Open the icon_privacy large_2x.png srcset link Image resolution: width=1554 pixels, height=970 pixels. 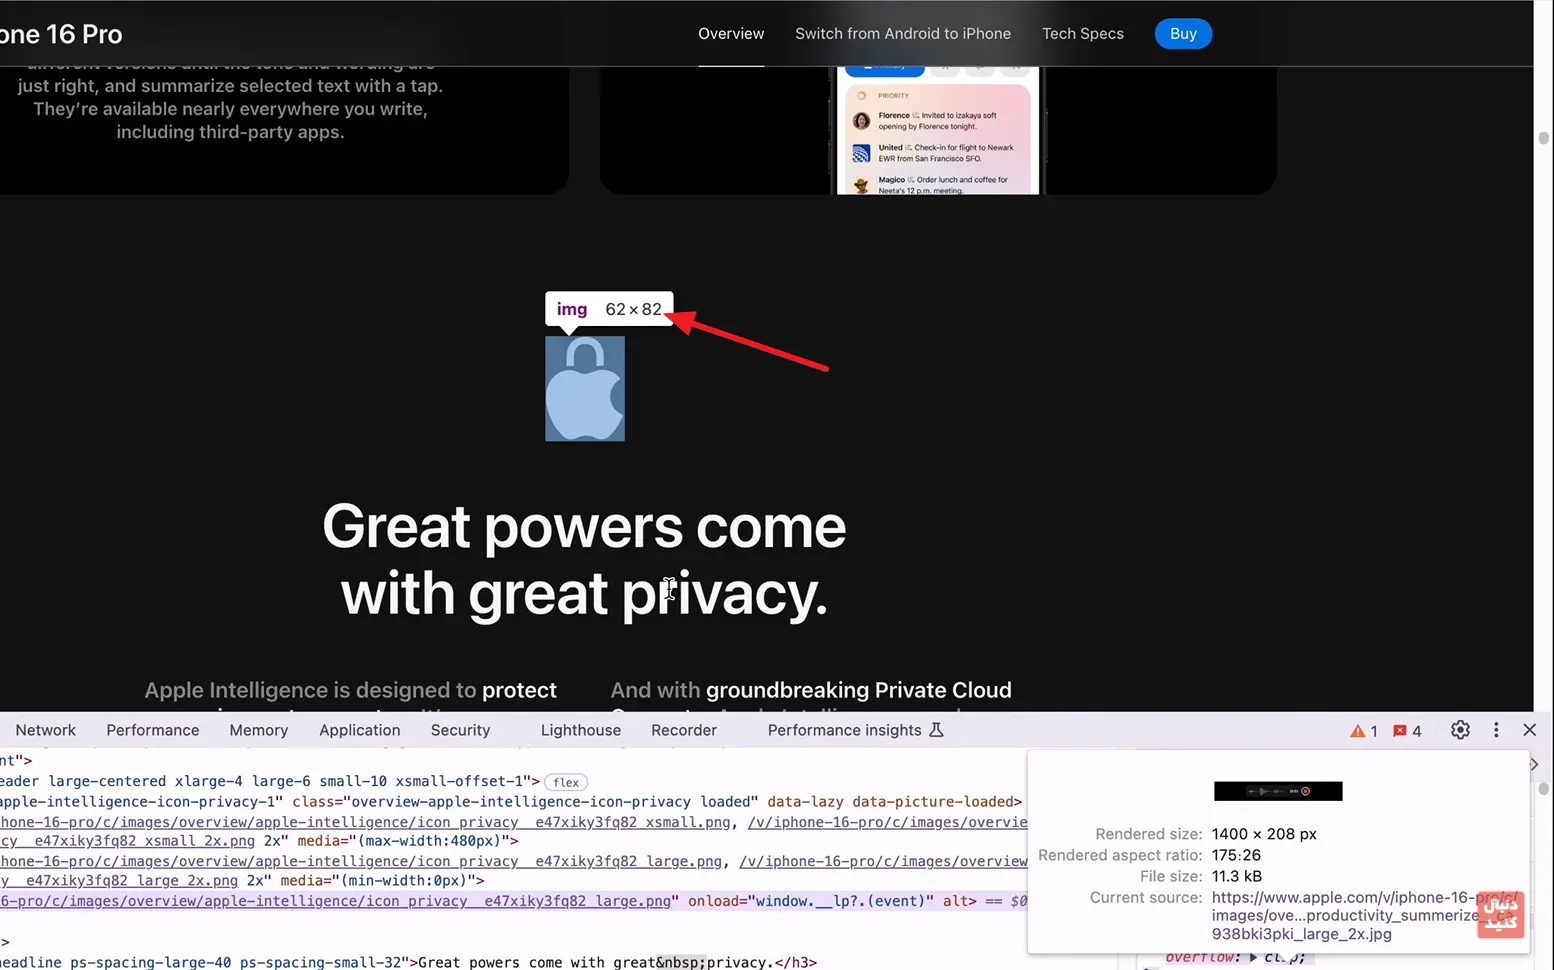pos(119,881)
